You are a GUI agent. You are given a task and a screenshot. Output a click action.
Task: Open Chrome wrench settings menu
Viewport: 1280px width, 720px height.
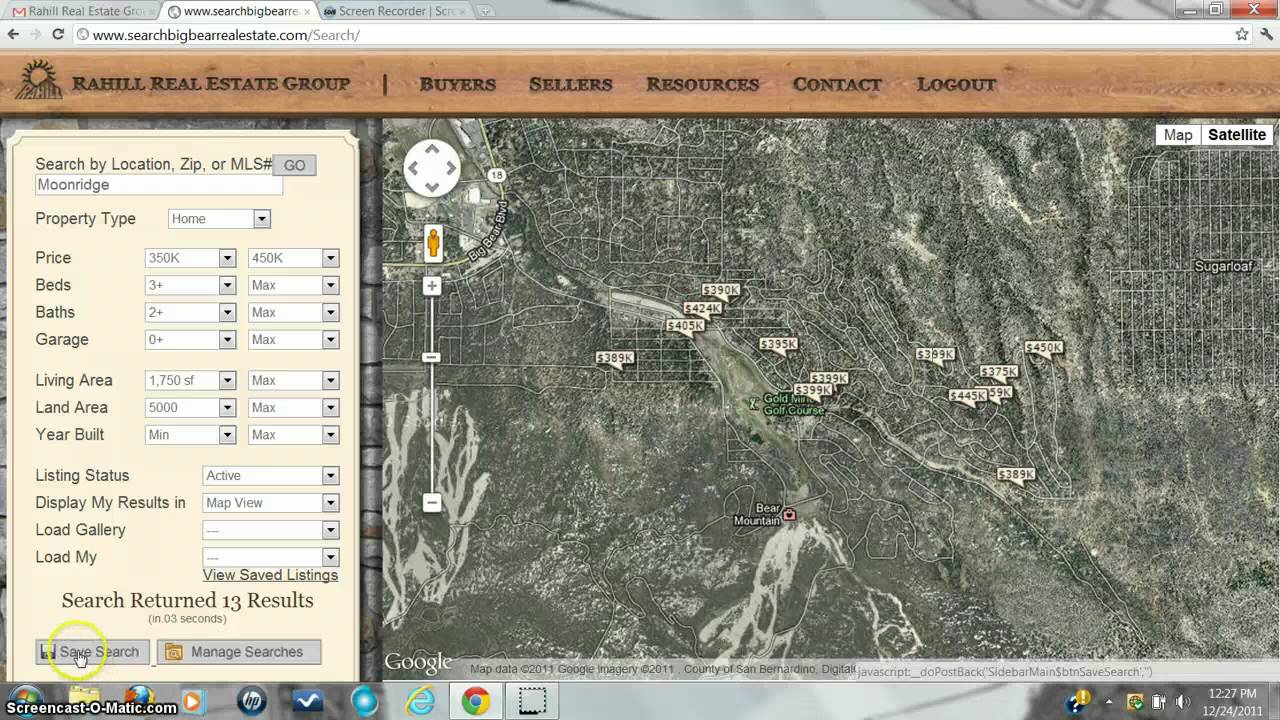1265,34
